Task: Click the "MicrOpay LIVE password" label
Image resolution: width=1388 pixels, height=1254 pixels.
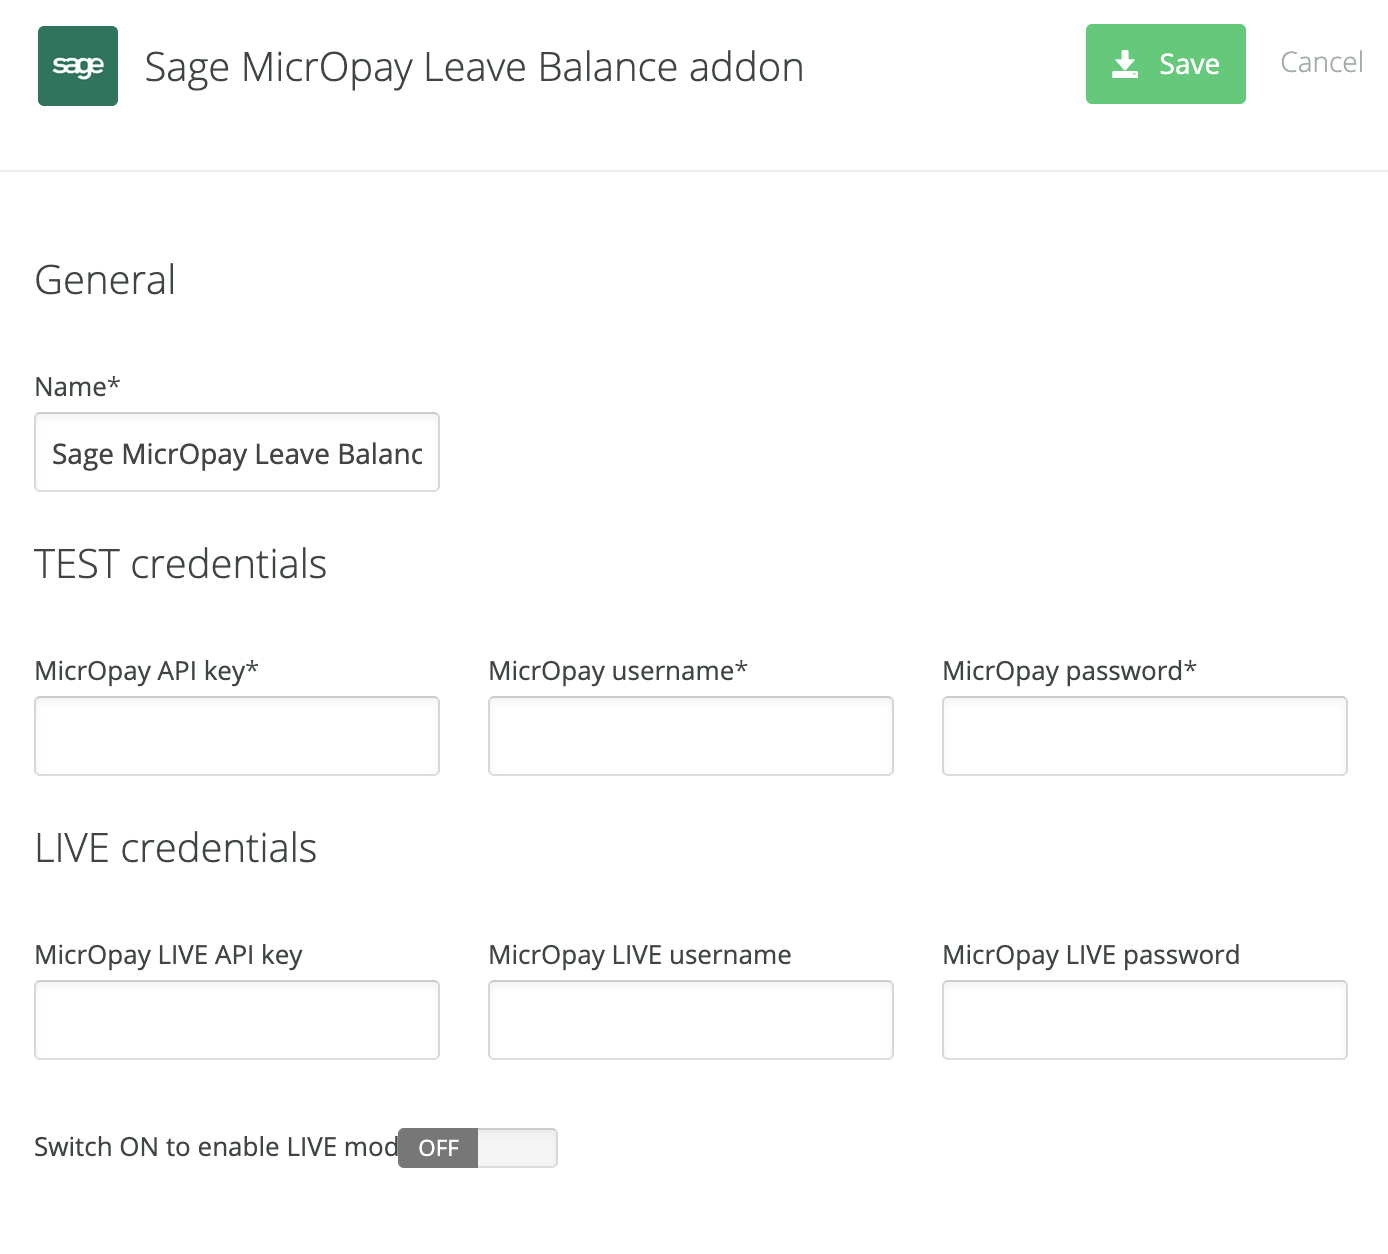Action: coord(1091,954)
